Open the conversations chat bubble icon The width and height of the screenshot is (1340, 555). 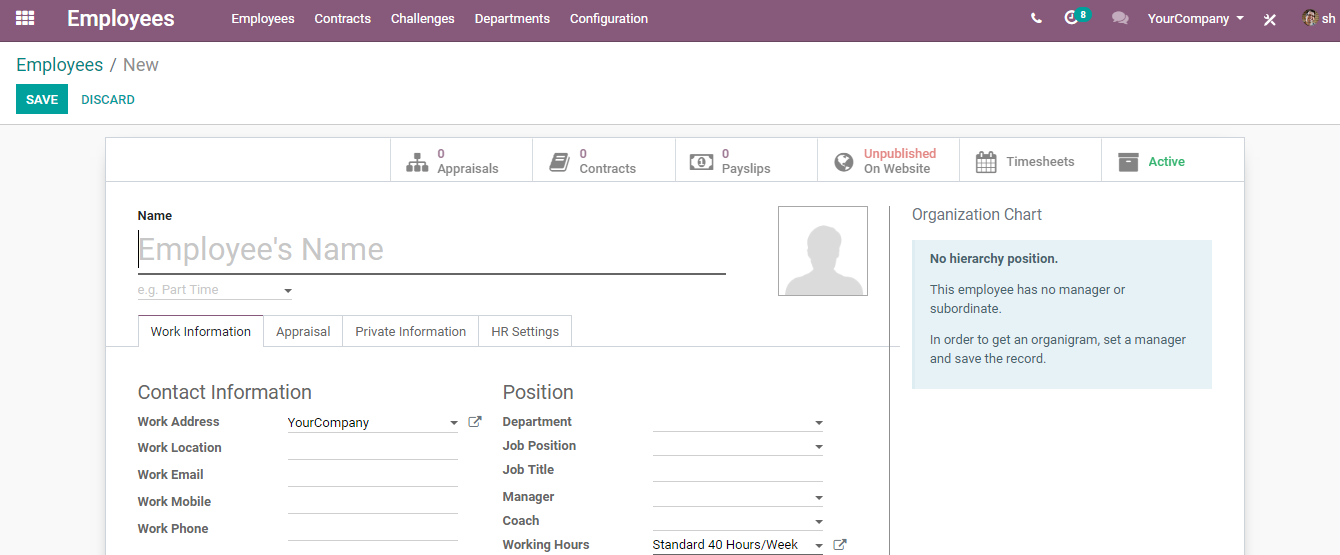tap(1120, 18)
